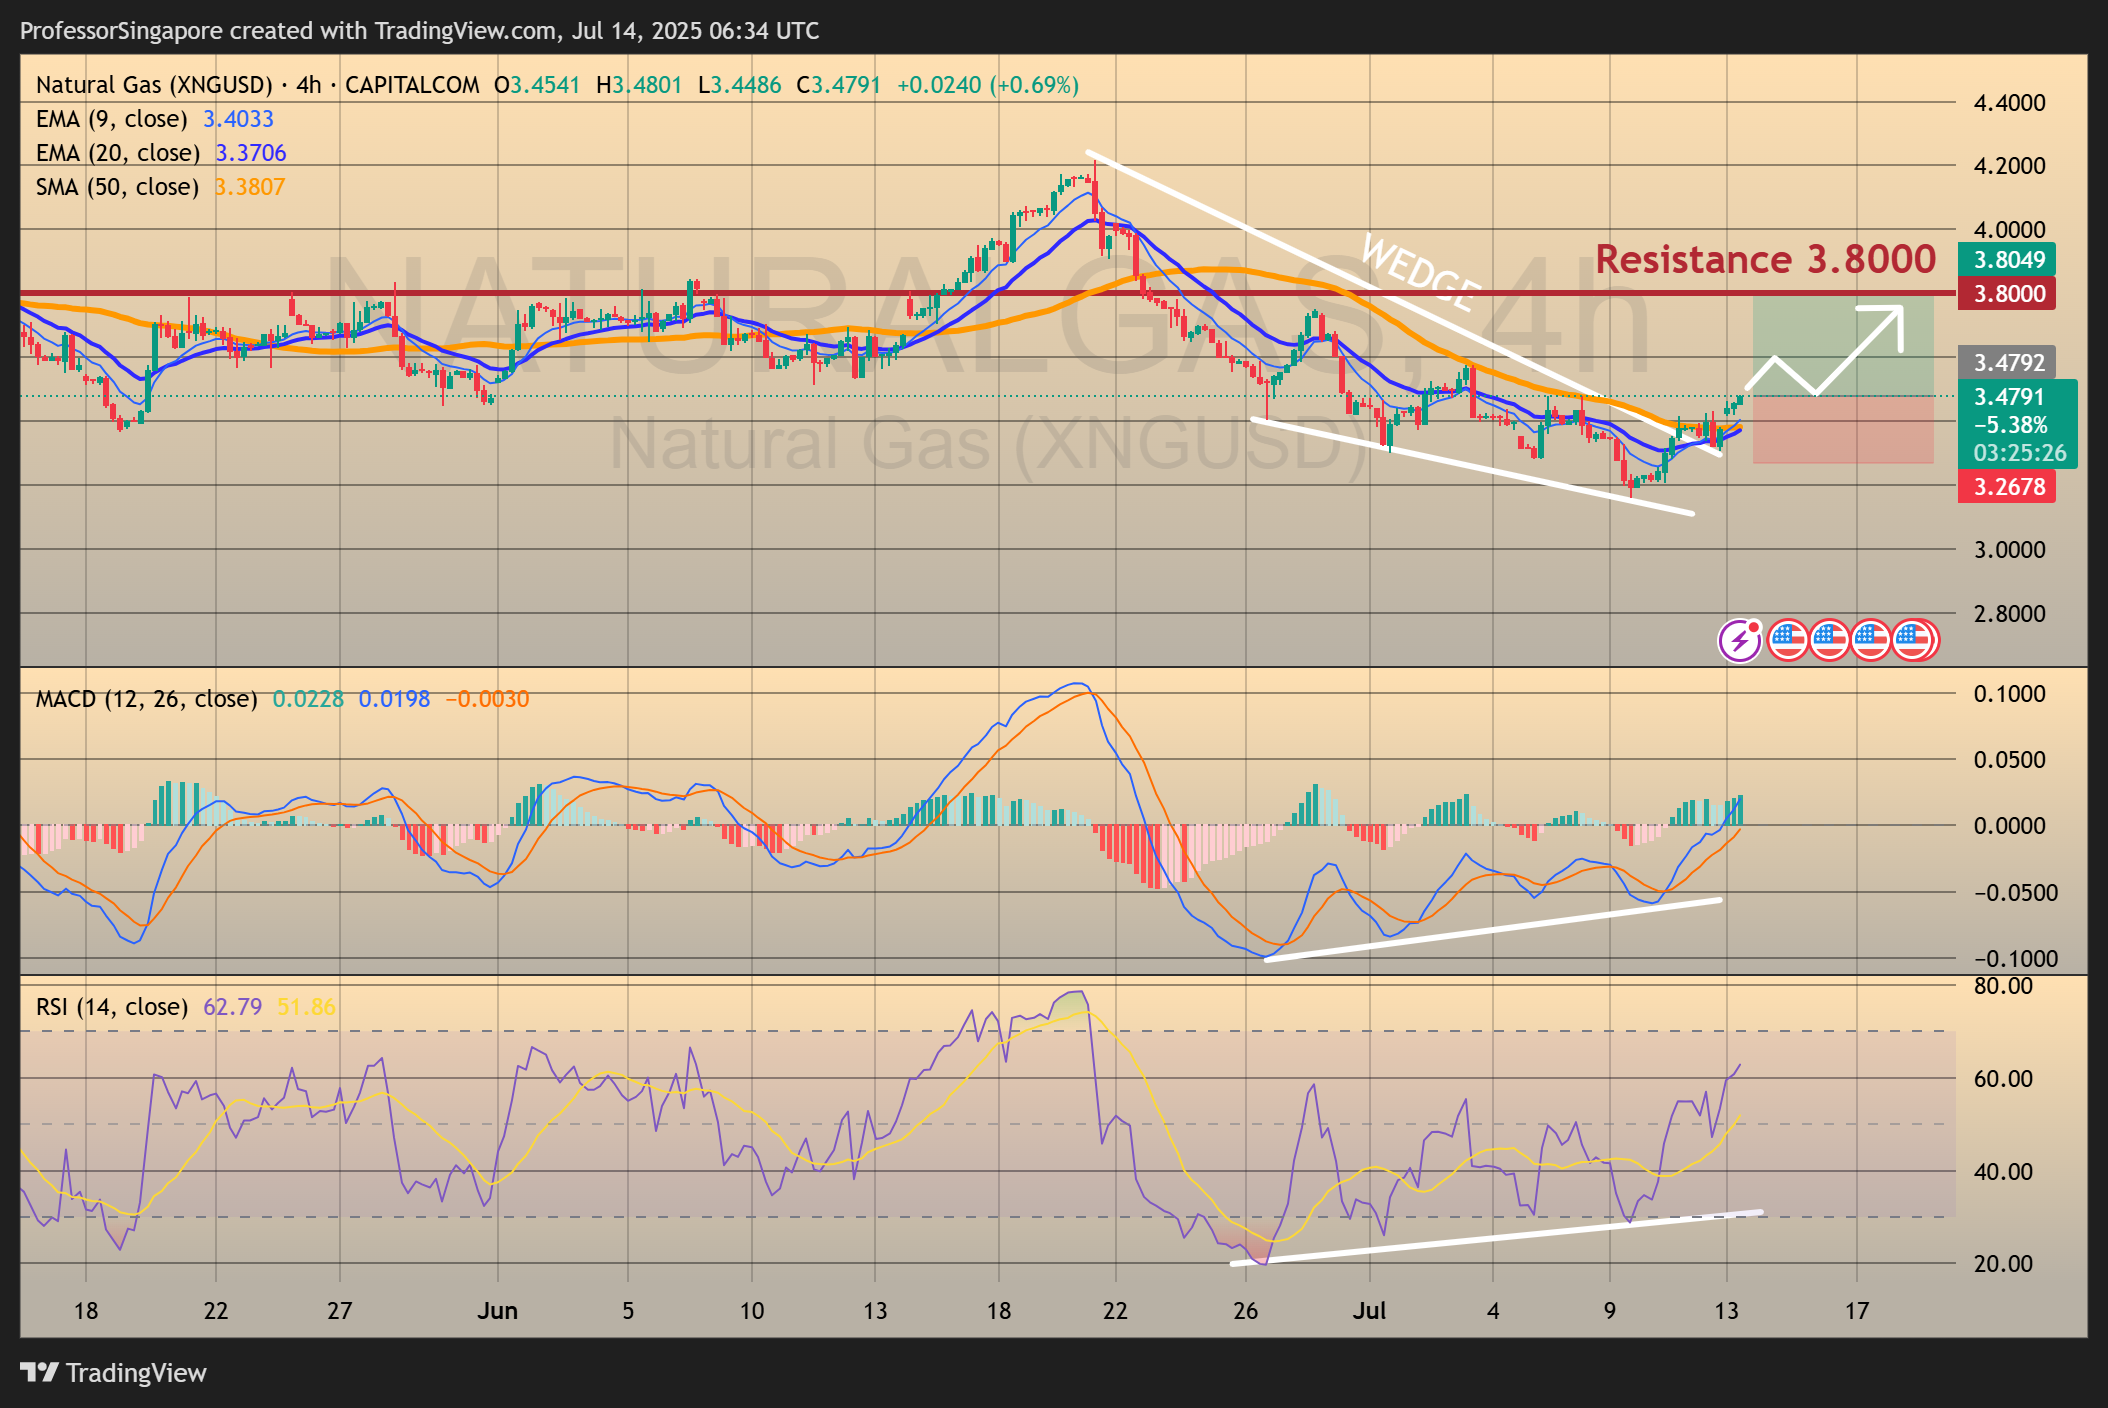This screenshot has width=2108, height=1408.
Task: Click the RSI average value 51.86
Action: (x=306, y=1007)
